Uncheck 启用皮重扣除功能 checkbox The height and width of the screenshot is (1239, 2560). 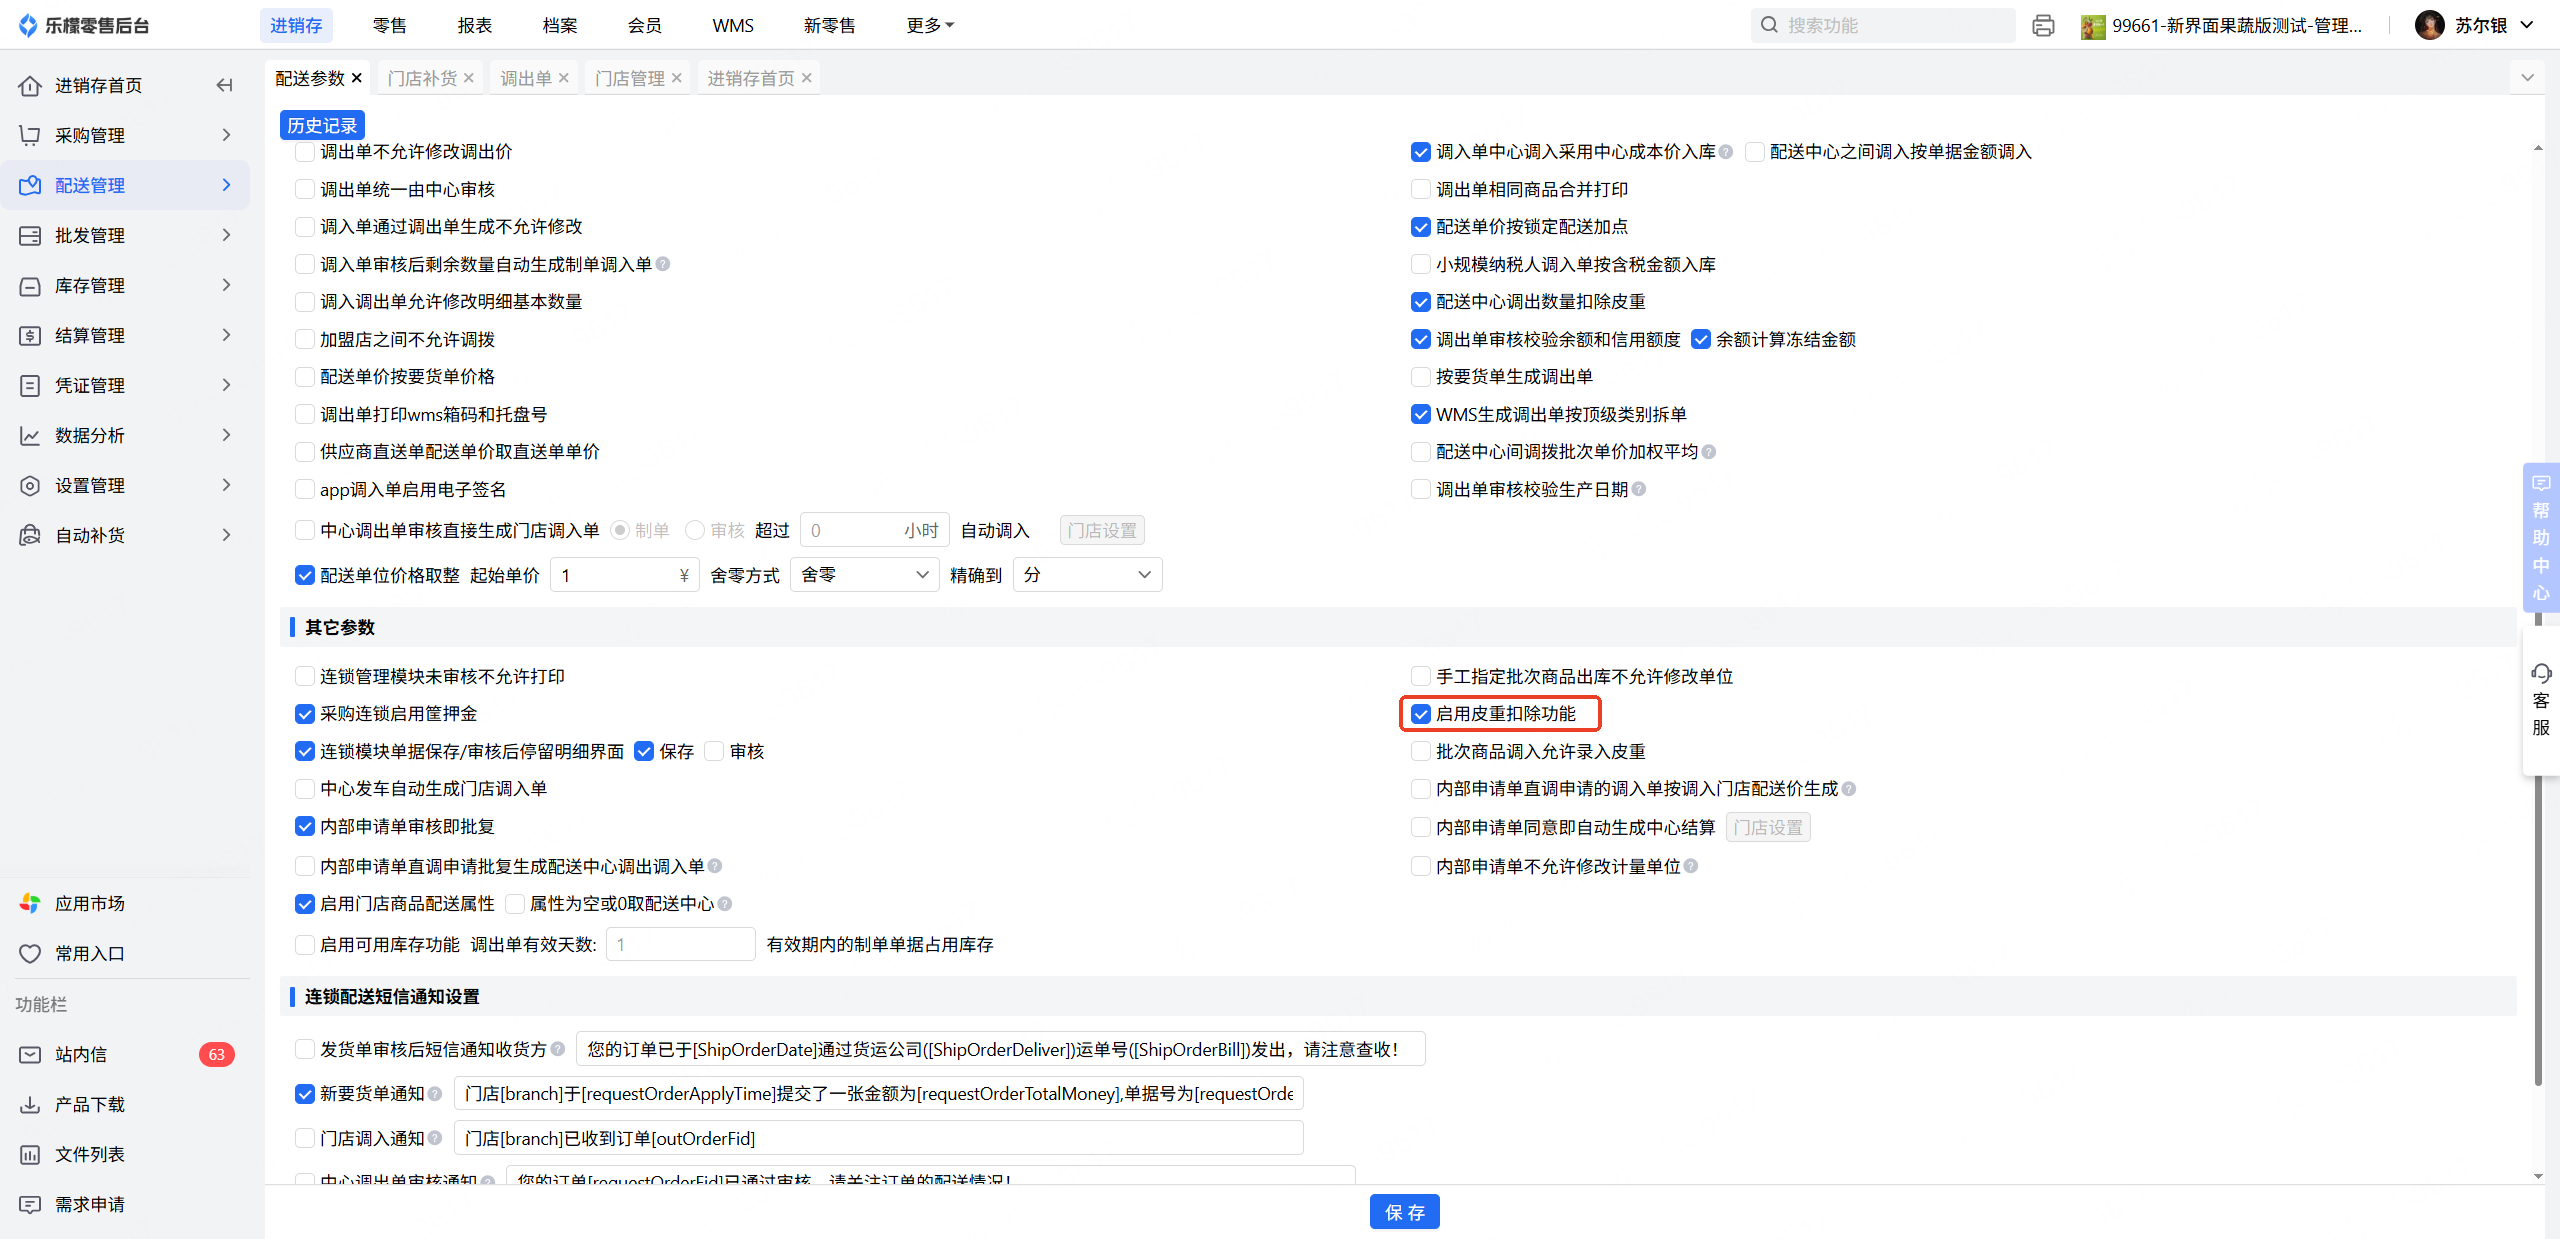(1421, 714)
